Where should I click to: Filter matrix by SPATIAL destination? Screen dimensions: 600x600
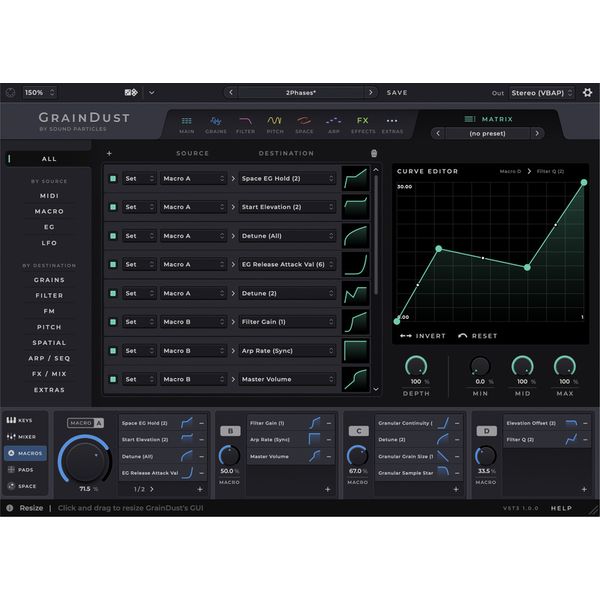point(49,343)
